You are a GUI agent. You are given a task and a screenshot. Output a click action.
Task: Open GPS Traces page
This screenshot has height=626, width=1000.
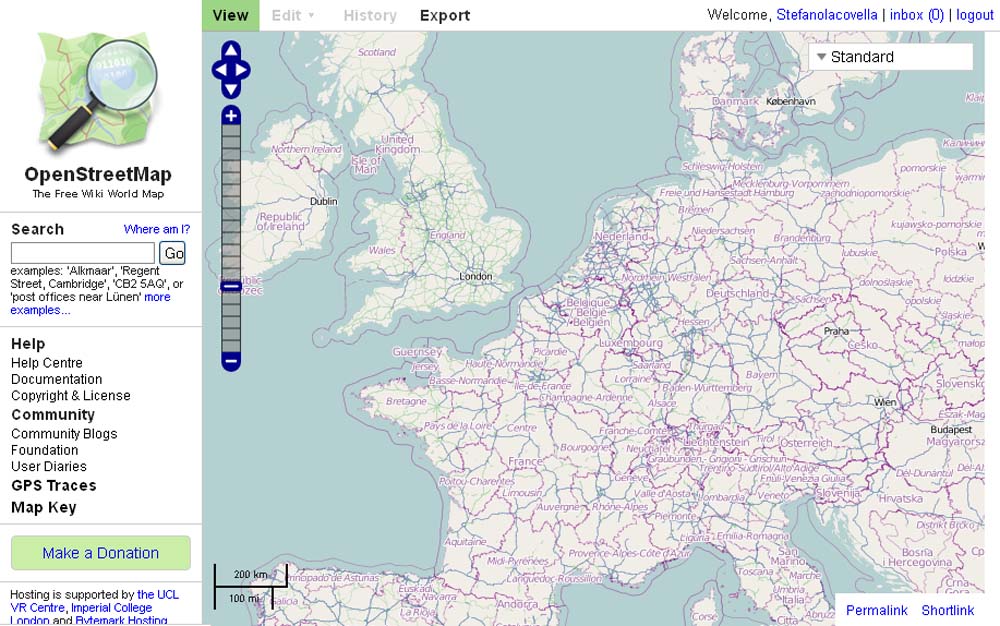54,486
